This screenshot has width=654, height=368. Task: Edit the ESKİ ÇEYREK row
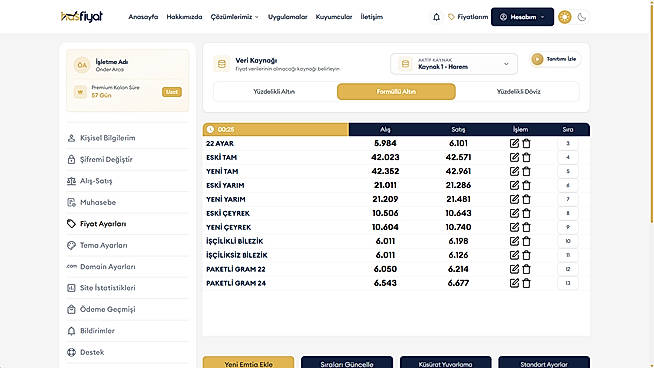[514, 213]
